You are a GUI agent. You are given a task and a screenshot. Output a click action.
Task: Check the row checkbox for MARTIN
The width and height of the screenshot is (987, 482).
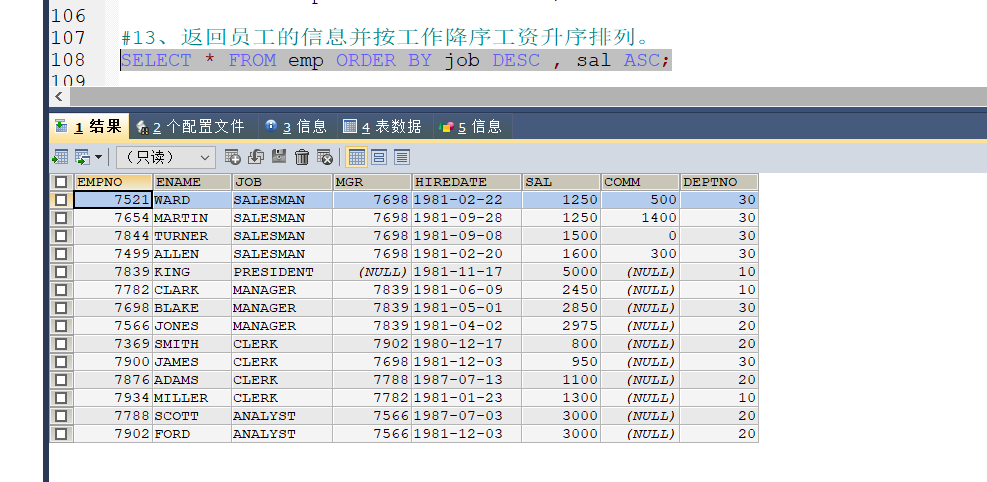pos(61,218)
